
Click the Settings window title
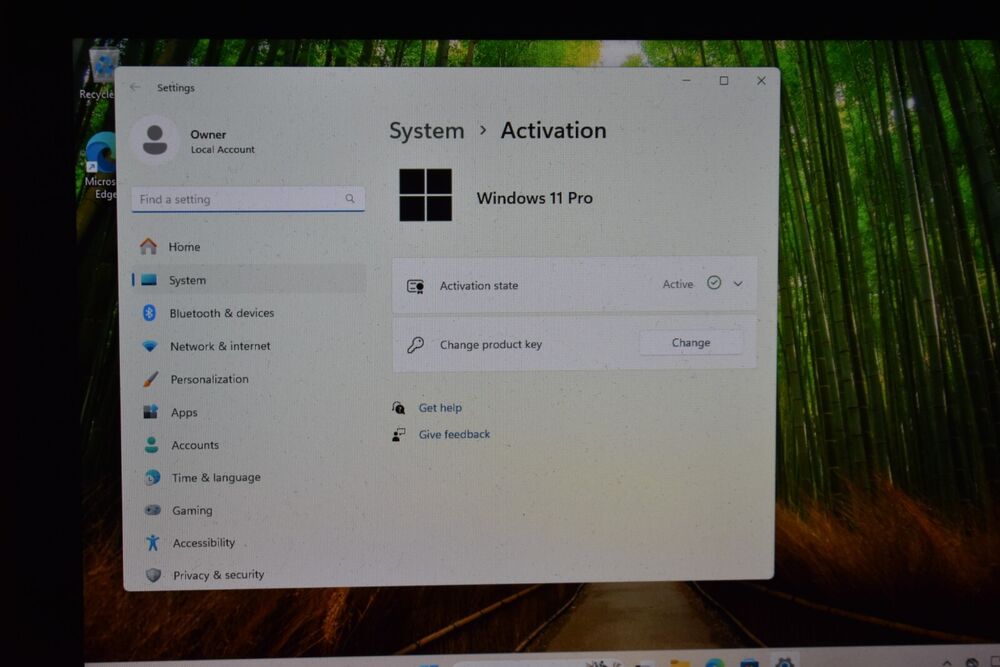click(x=175, y=87)
